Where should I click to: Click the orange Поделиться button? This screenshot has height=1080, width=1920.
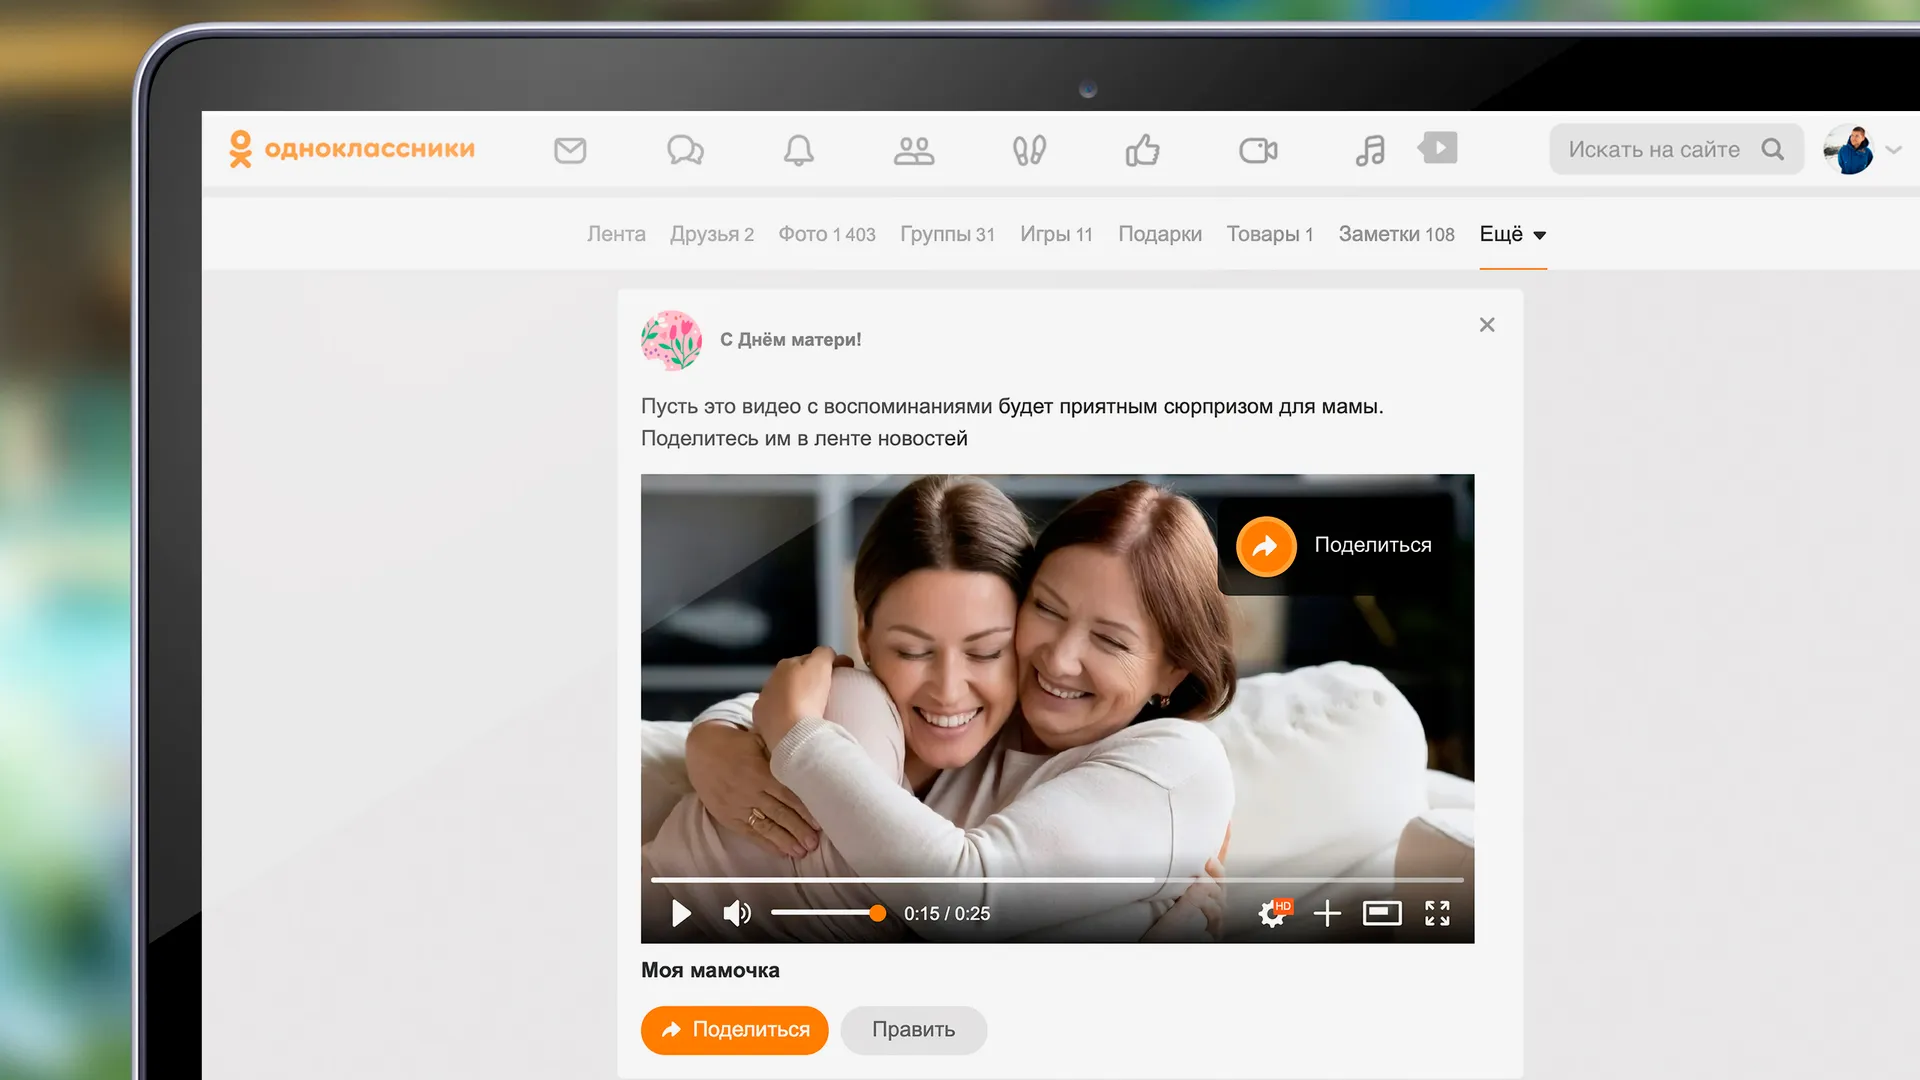tap(735, 1030)
